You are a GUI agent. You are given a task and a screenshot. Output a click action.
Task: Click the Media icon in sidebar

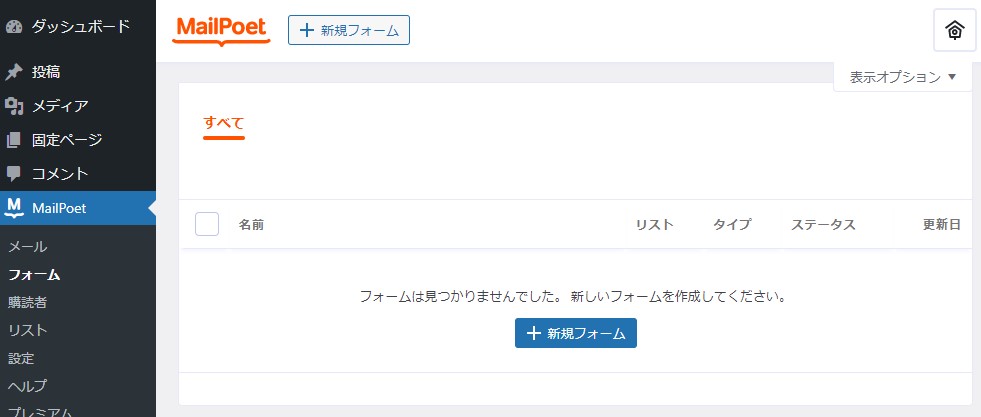click(14, 106)
